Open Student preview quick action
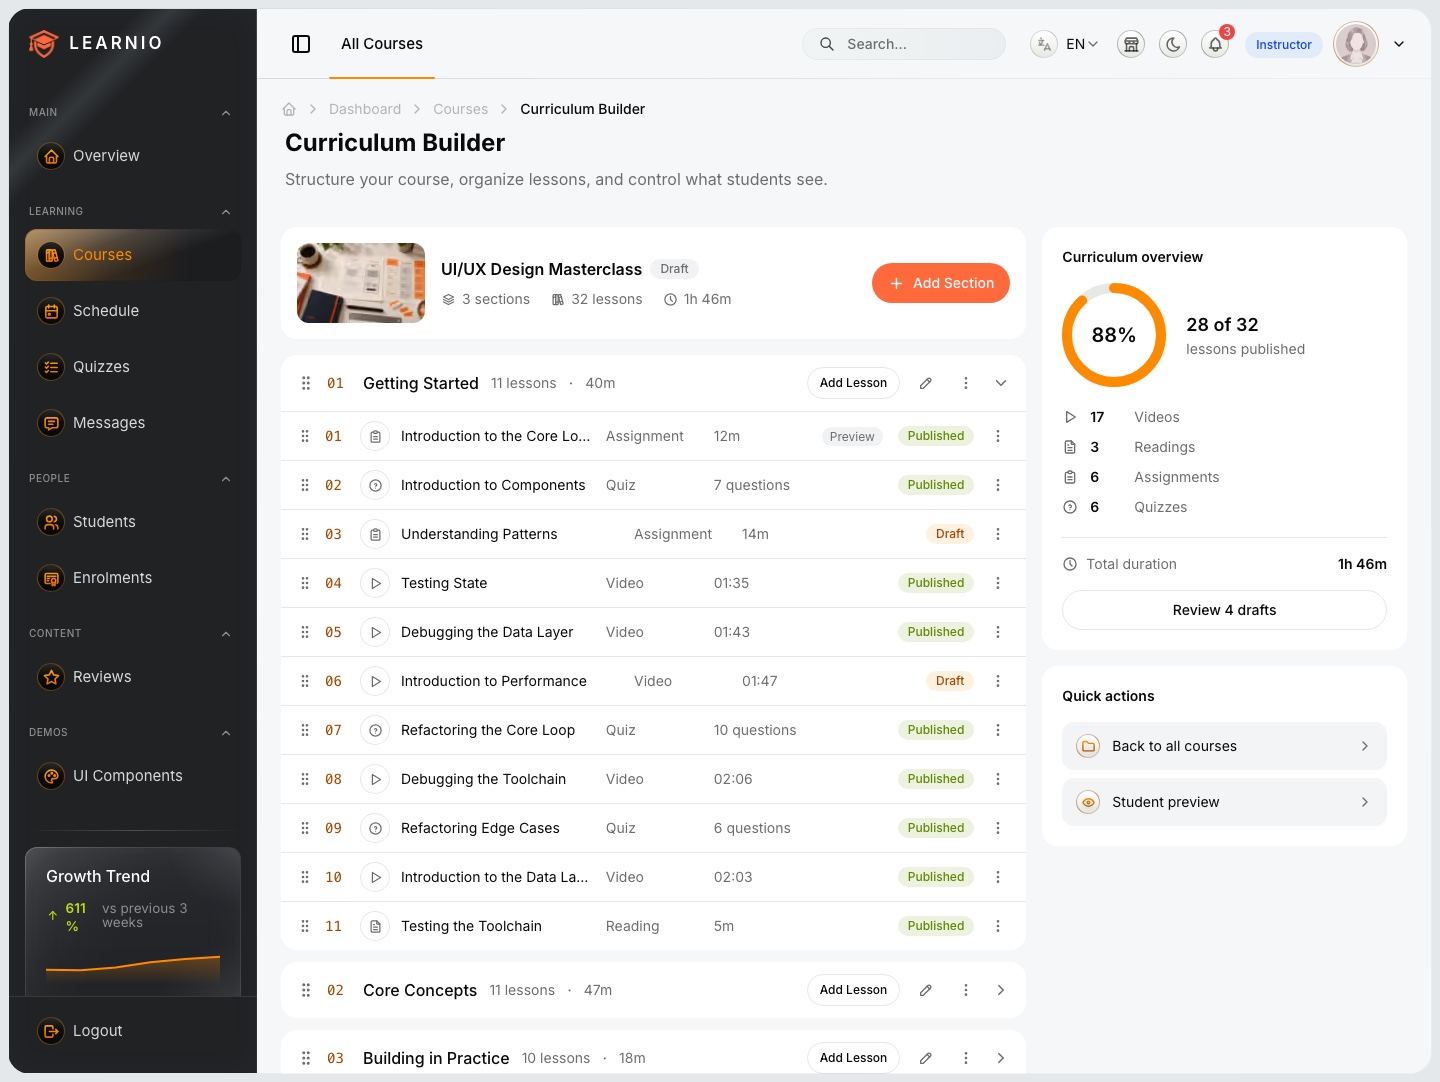 [x=1224, y=802]
